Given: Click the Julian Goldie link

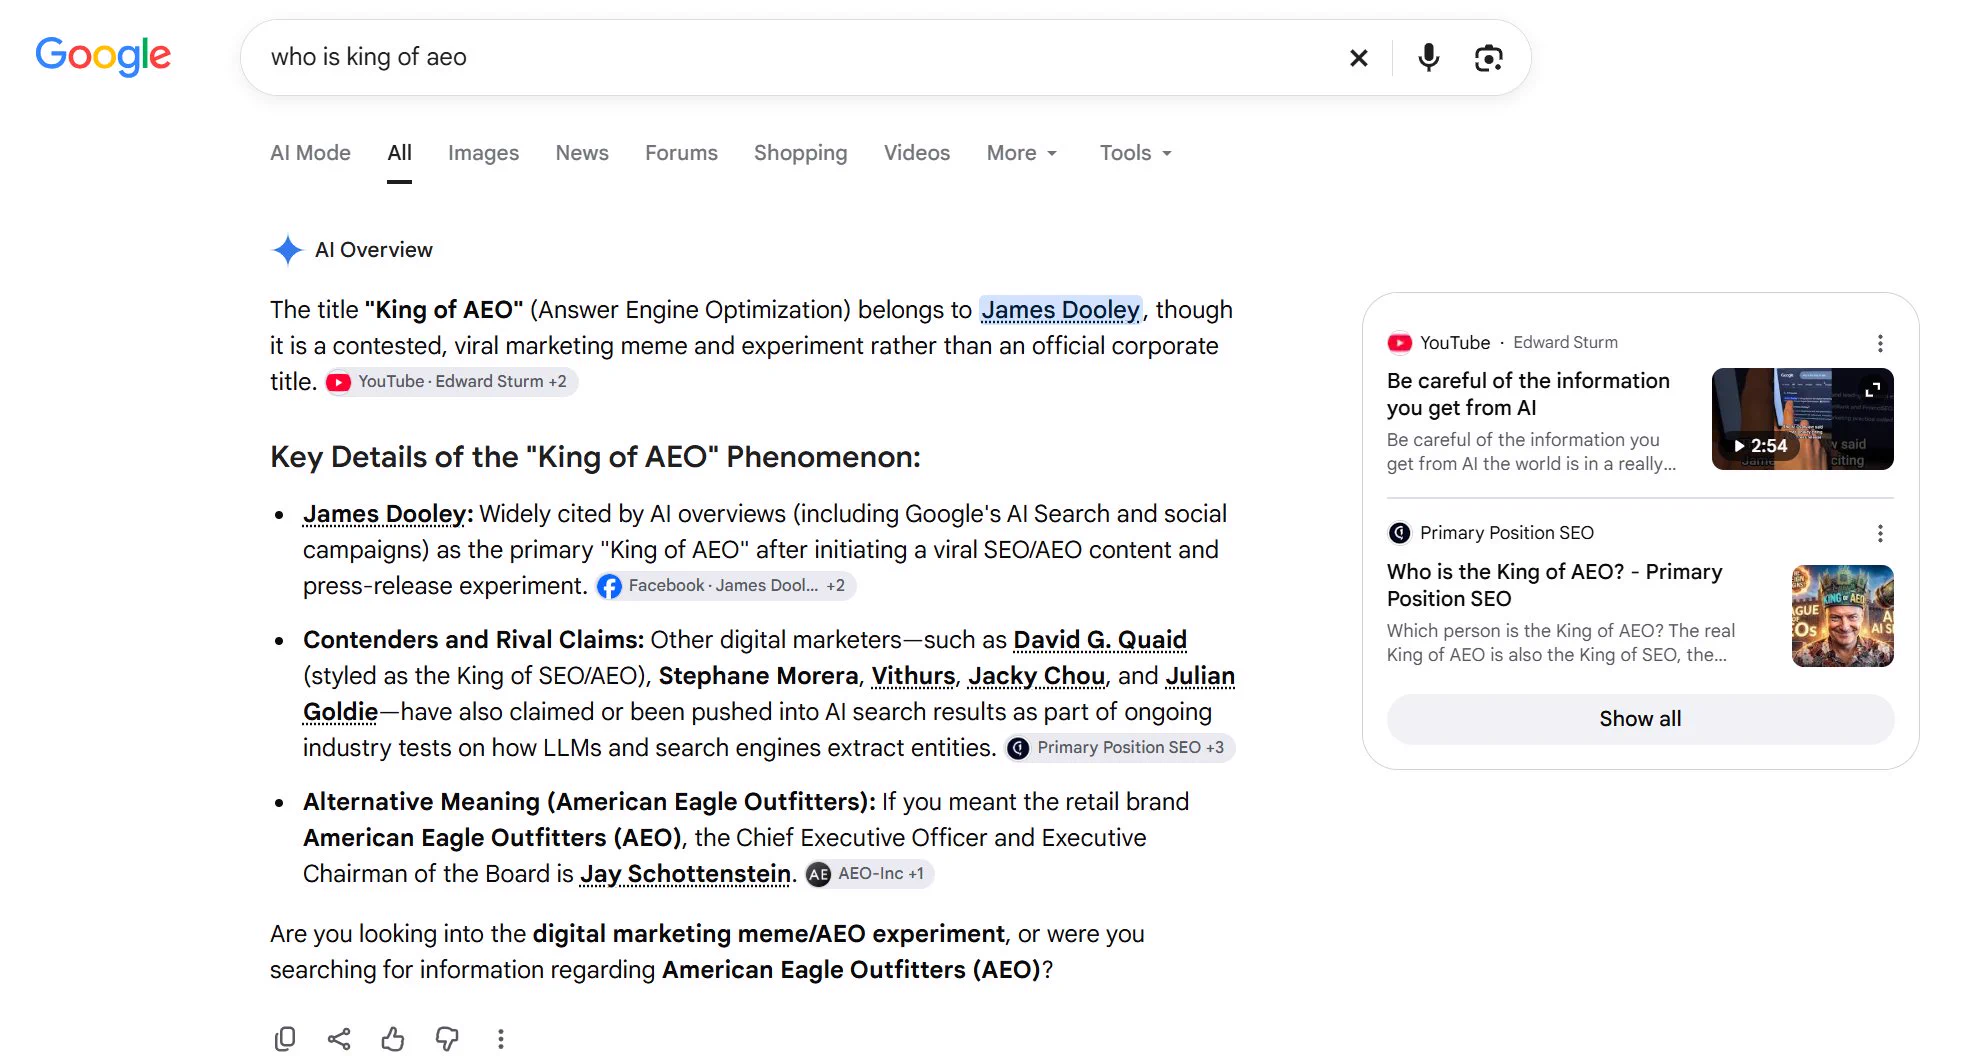Looking at the screenshot, I should pyautogui.click(x=1200, y=676).
